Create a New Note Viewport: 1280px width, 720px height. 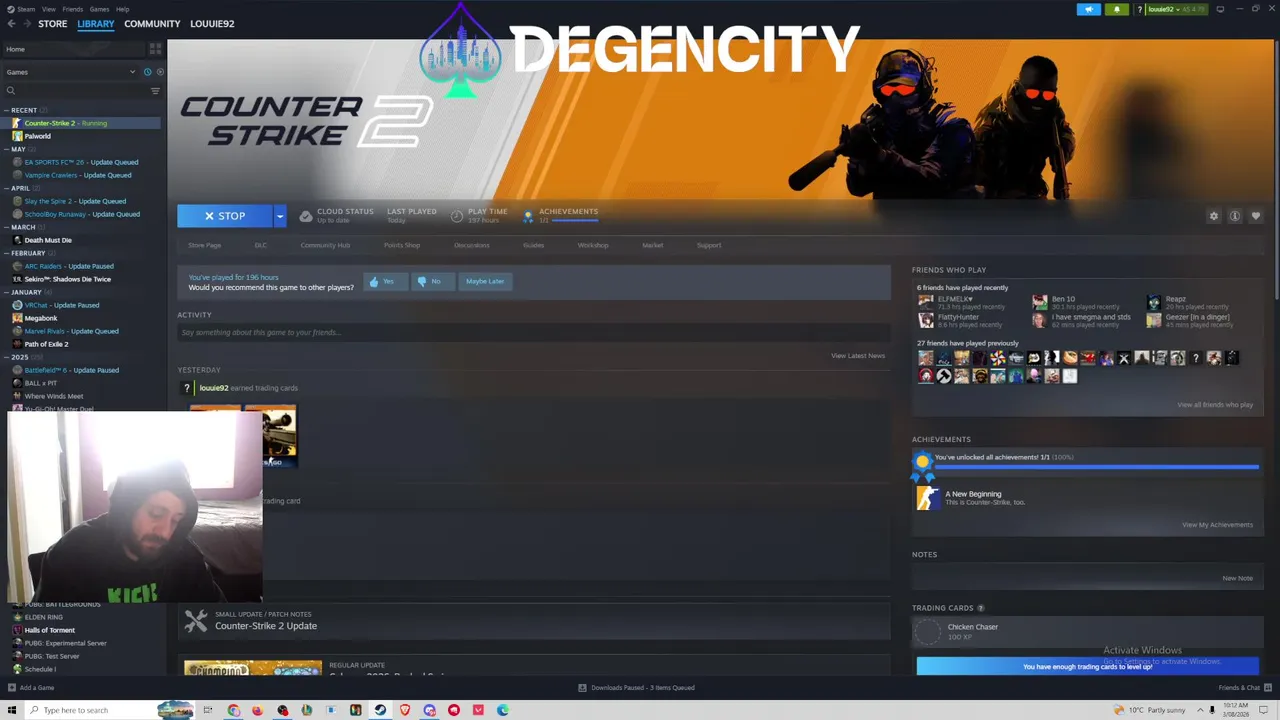click(1237, 578)
